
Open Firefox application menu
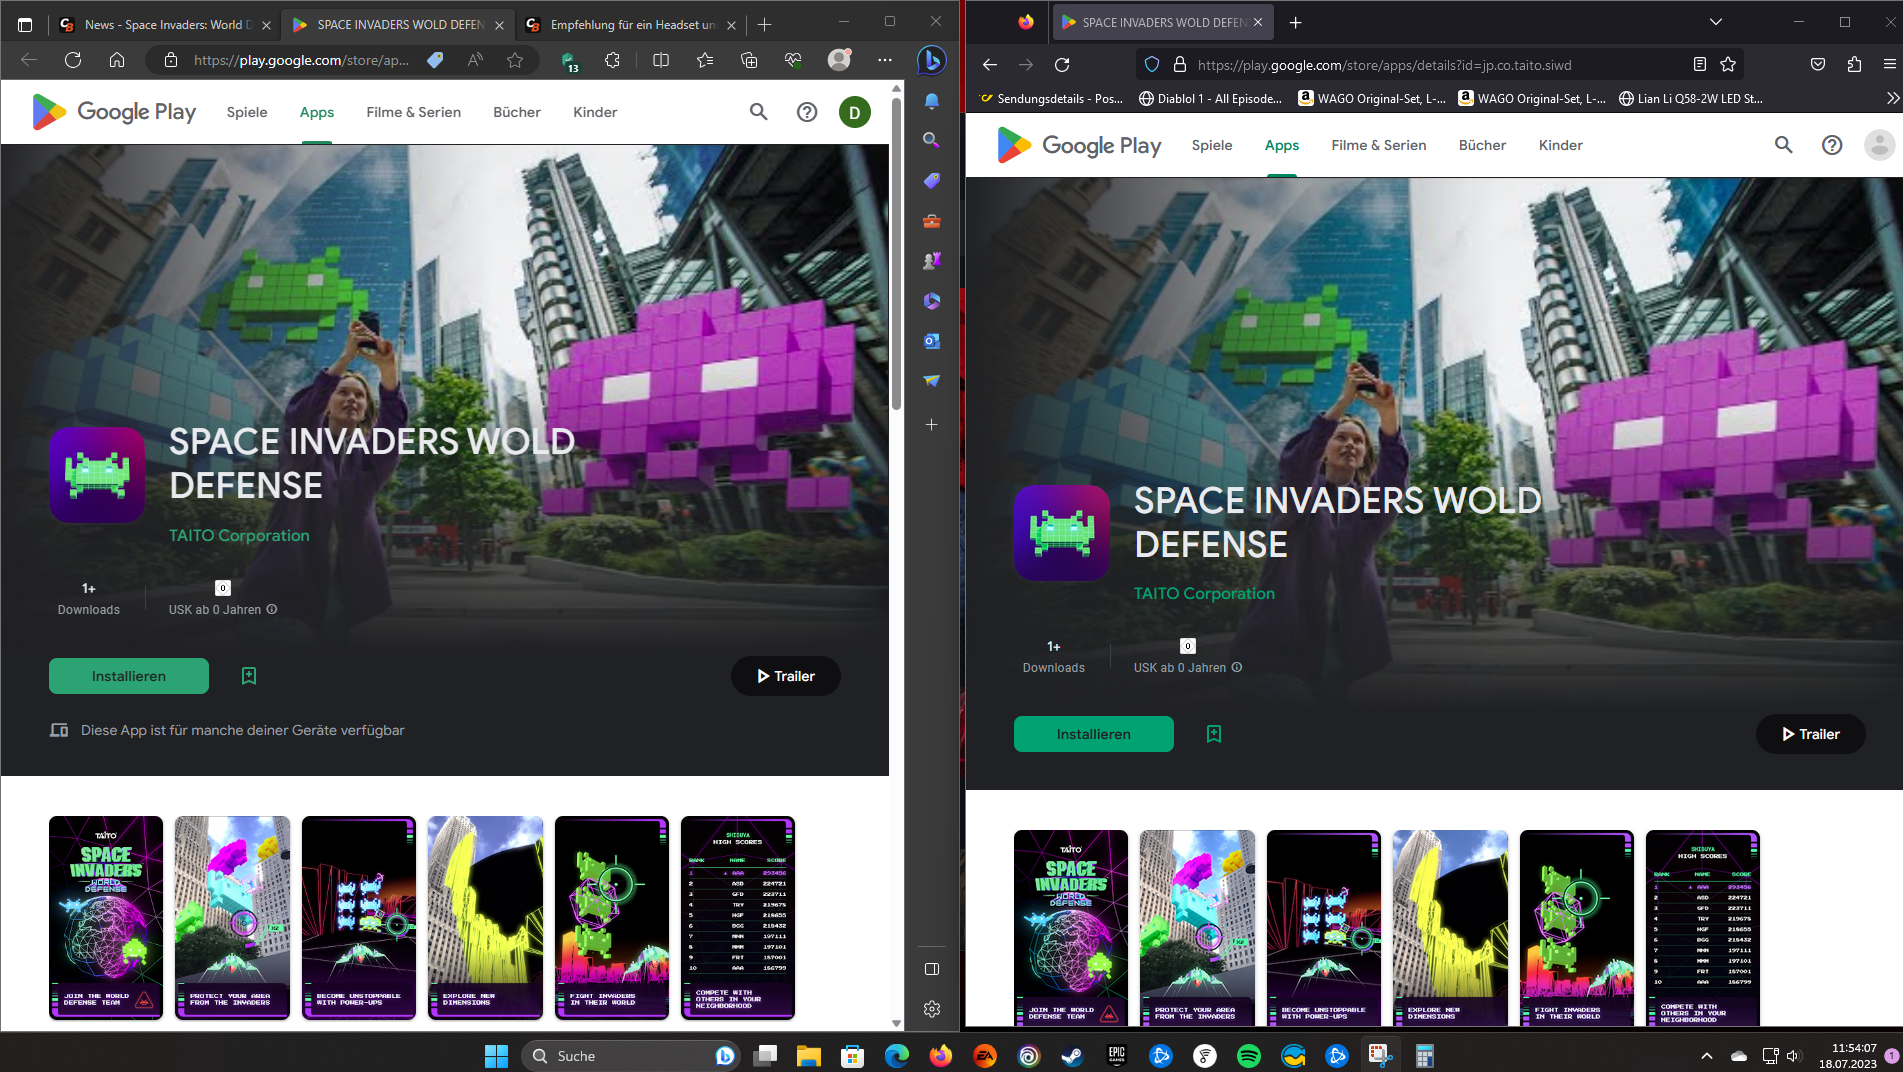click(1889, 65)
